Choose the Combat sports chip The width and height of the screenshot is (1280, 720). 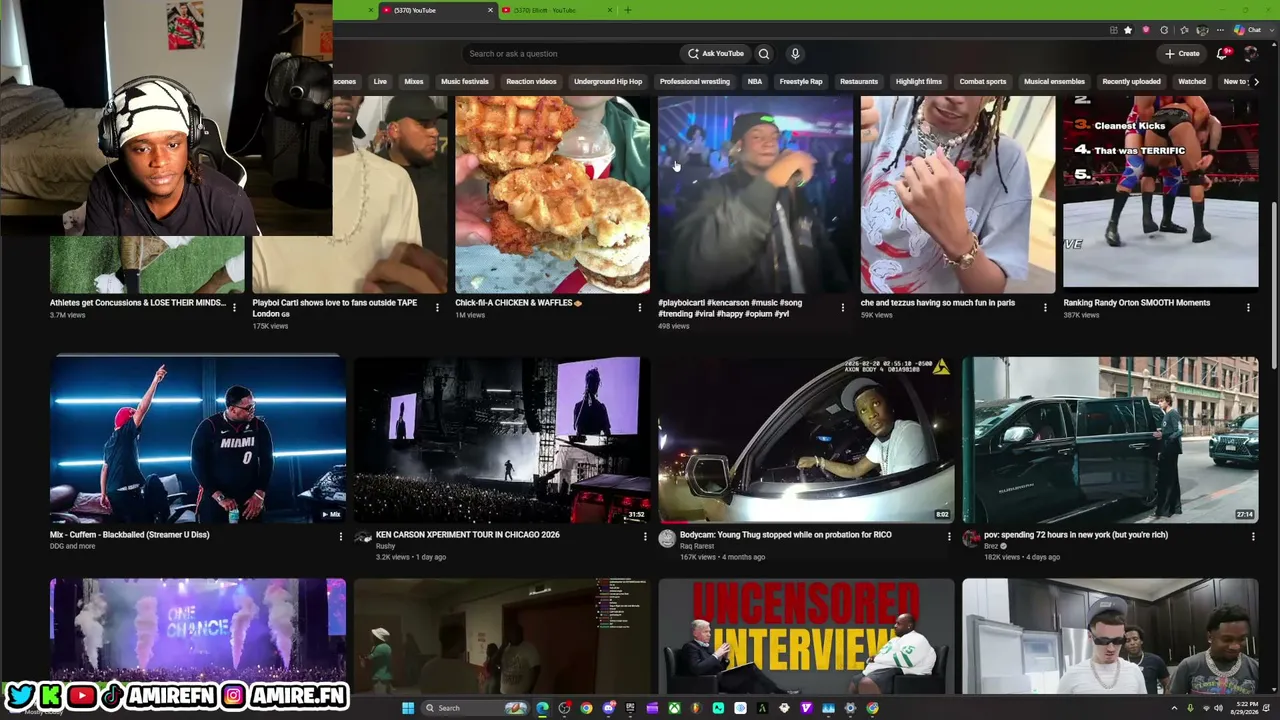pos(983,82)
